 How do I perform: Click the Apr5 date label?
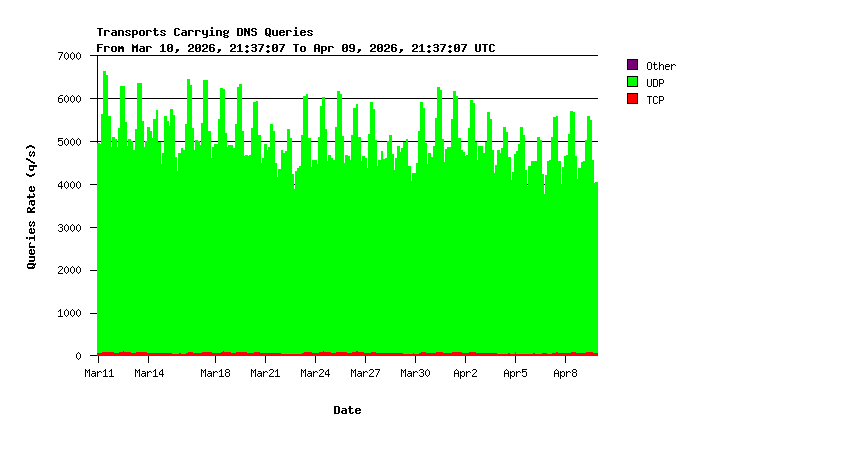[x=515, y=373]
